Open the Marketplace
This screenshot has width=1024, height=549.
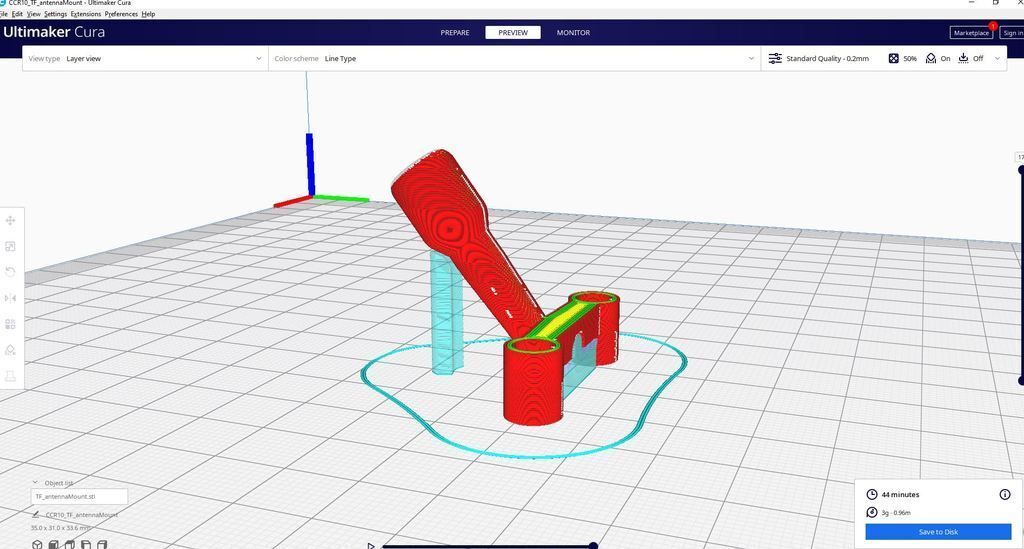point(971,33)
